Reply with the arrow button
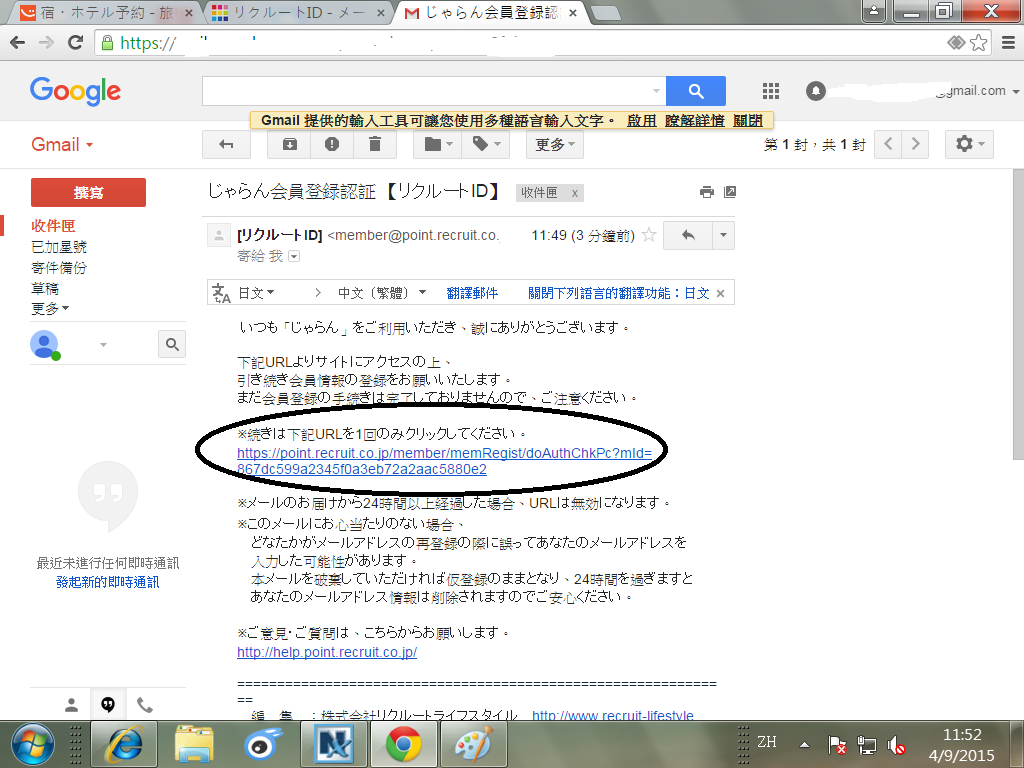This screenshot has width=1024, height=768. 688,235
